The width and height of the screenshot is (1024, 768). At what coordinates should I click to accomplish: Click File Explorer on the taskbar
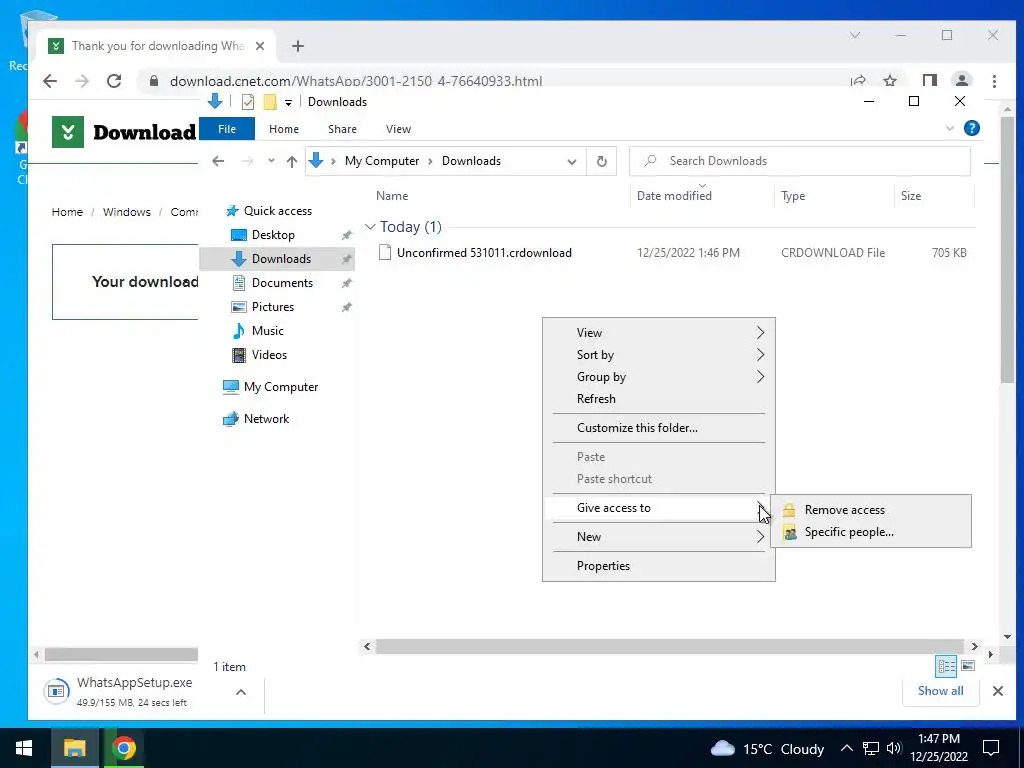pos(74,748)
